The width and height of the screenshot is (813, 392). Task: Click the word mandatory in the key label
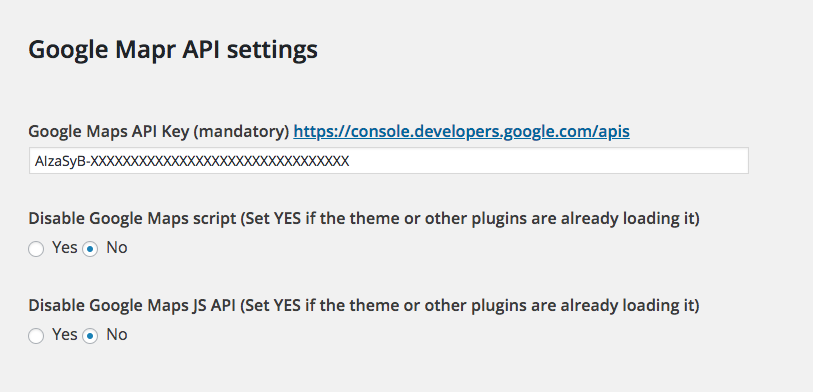(240, 132)
